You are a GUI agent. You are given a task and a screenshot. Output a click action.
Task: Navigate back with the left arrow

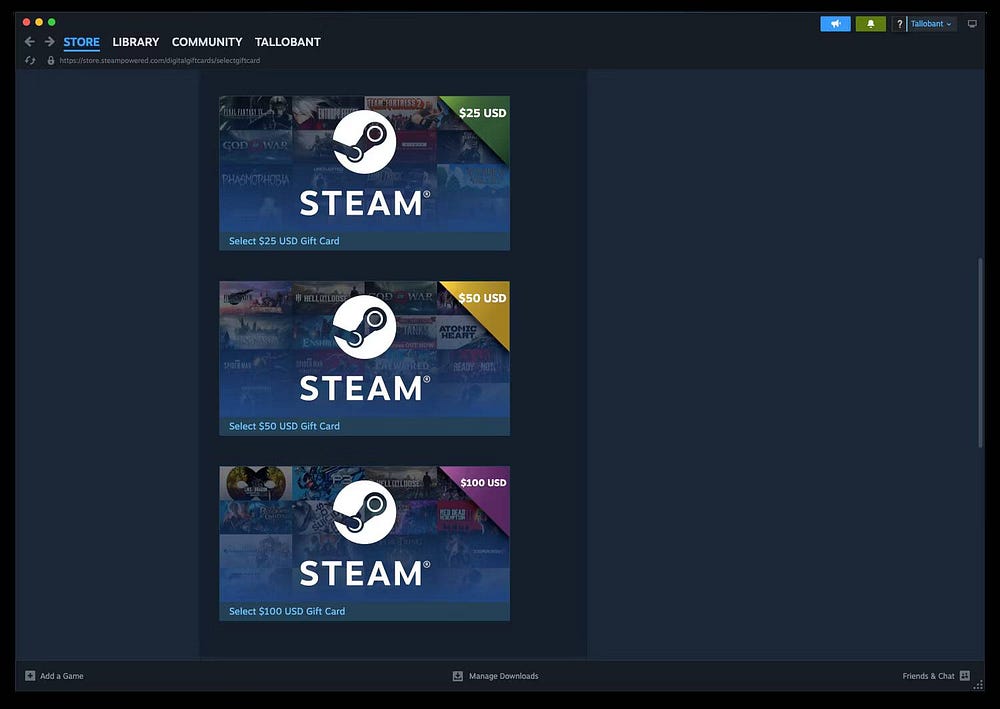pyautogui.click(x=29, y=41)
